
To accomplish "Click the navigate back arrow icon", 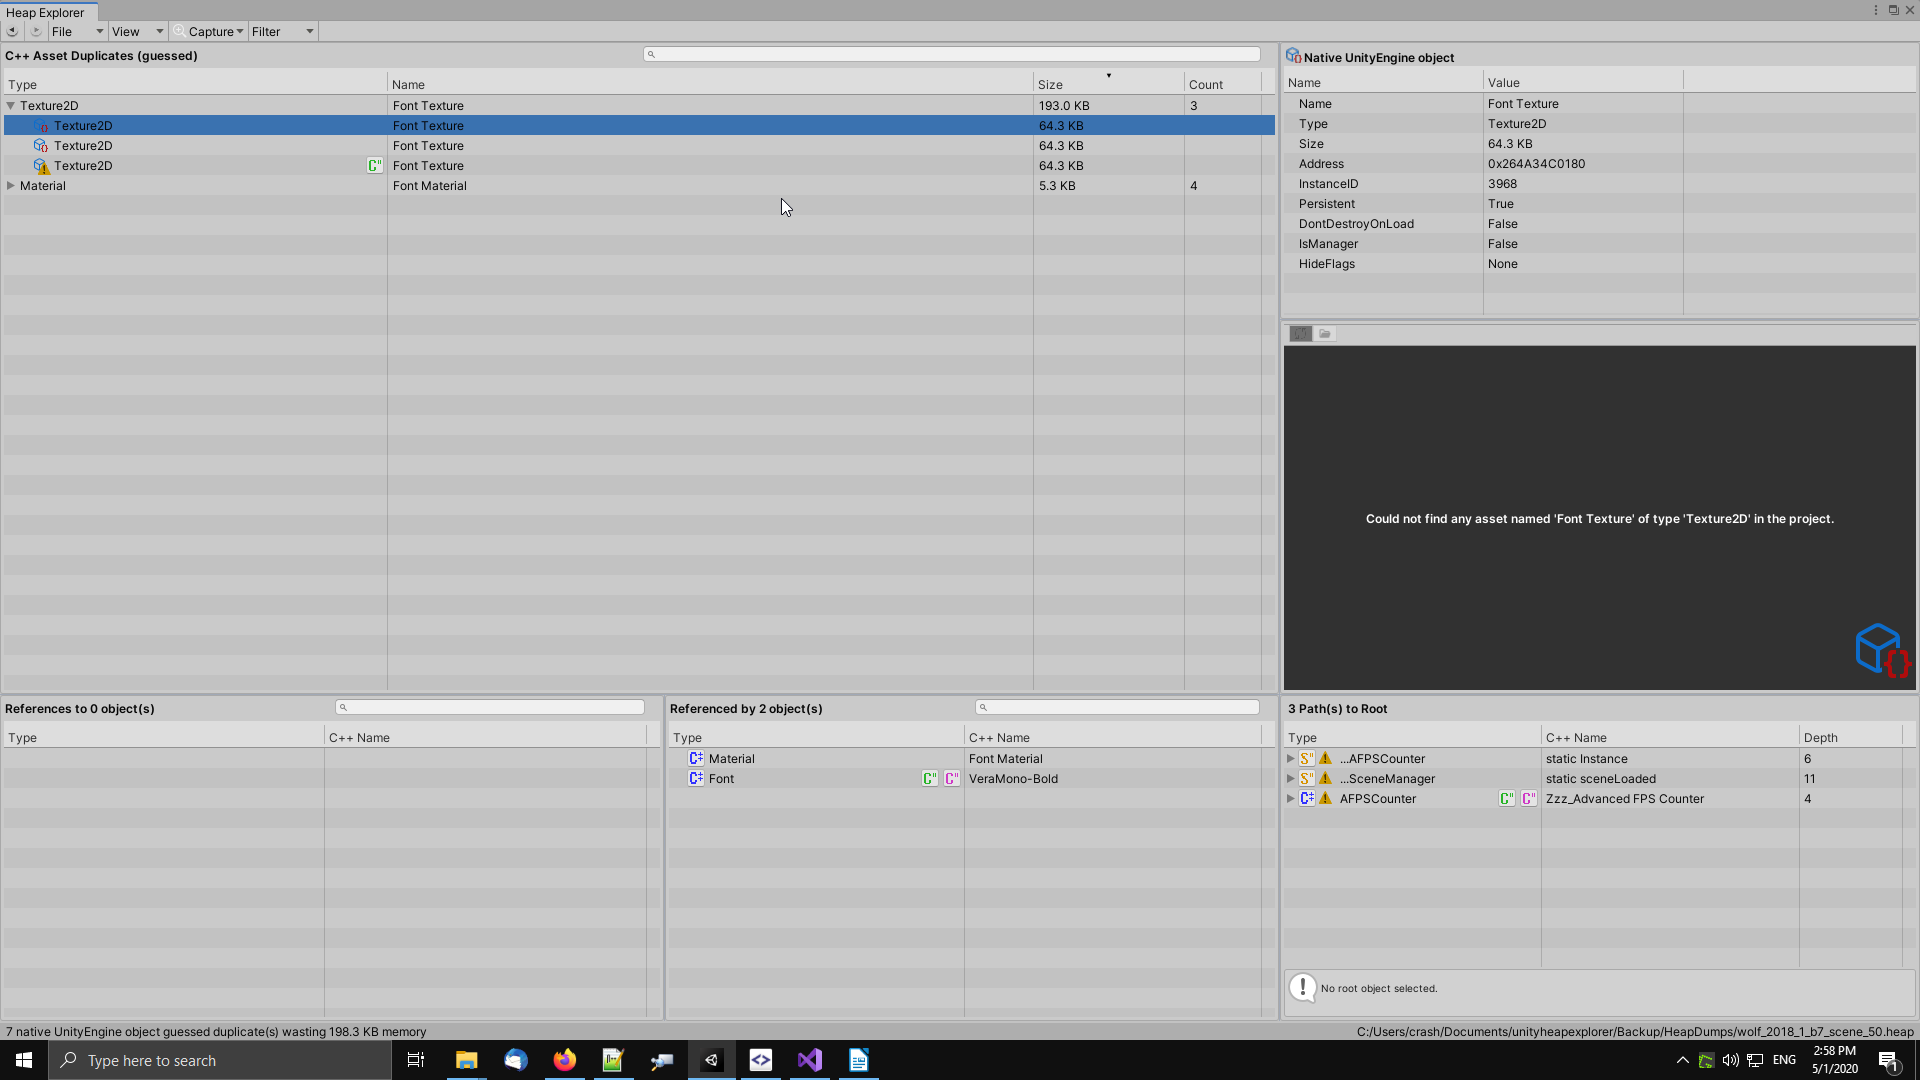I will tap(12, 31).
